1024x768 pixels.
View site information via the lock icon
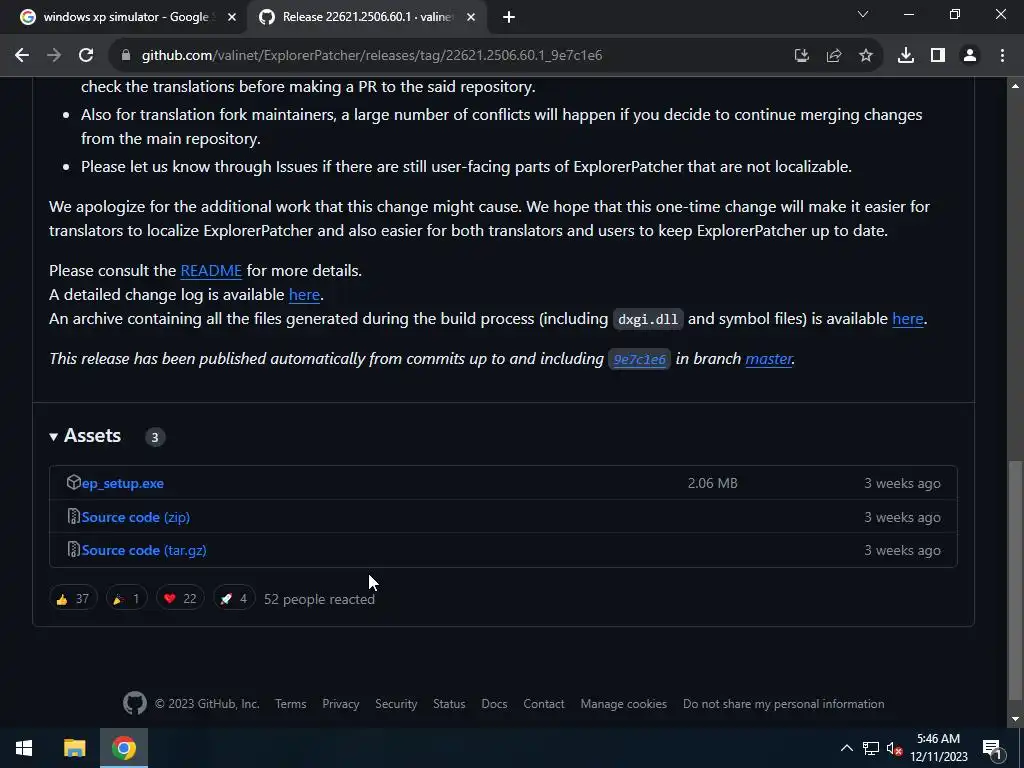pyautogui.click(x=126, y=56)
